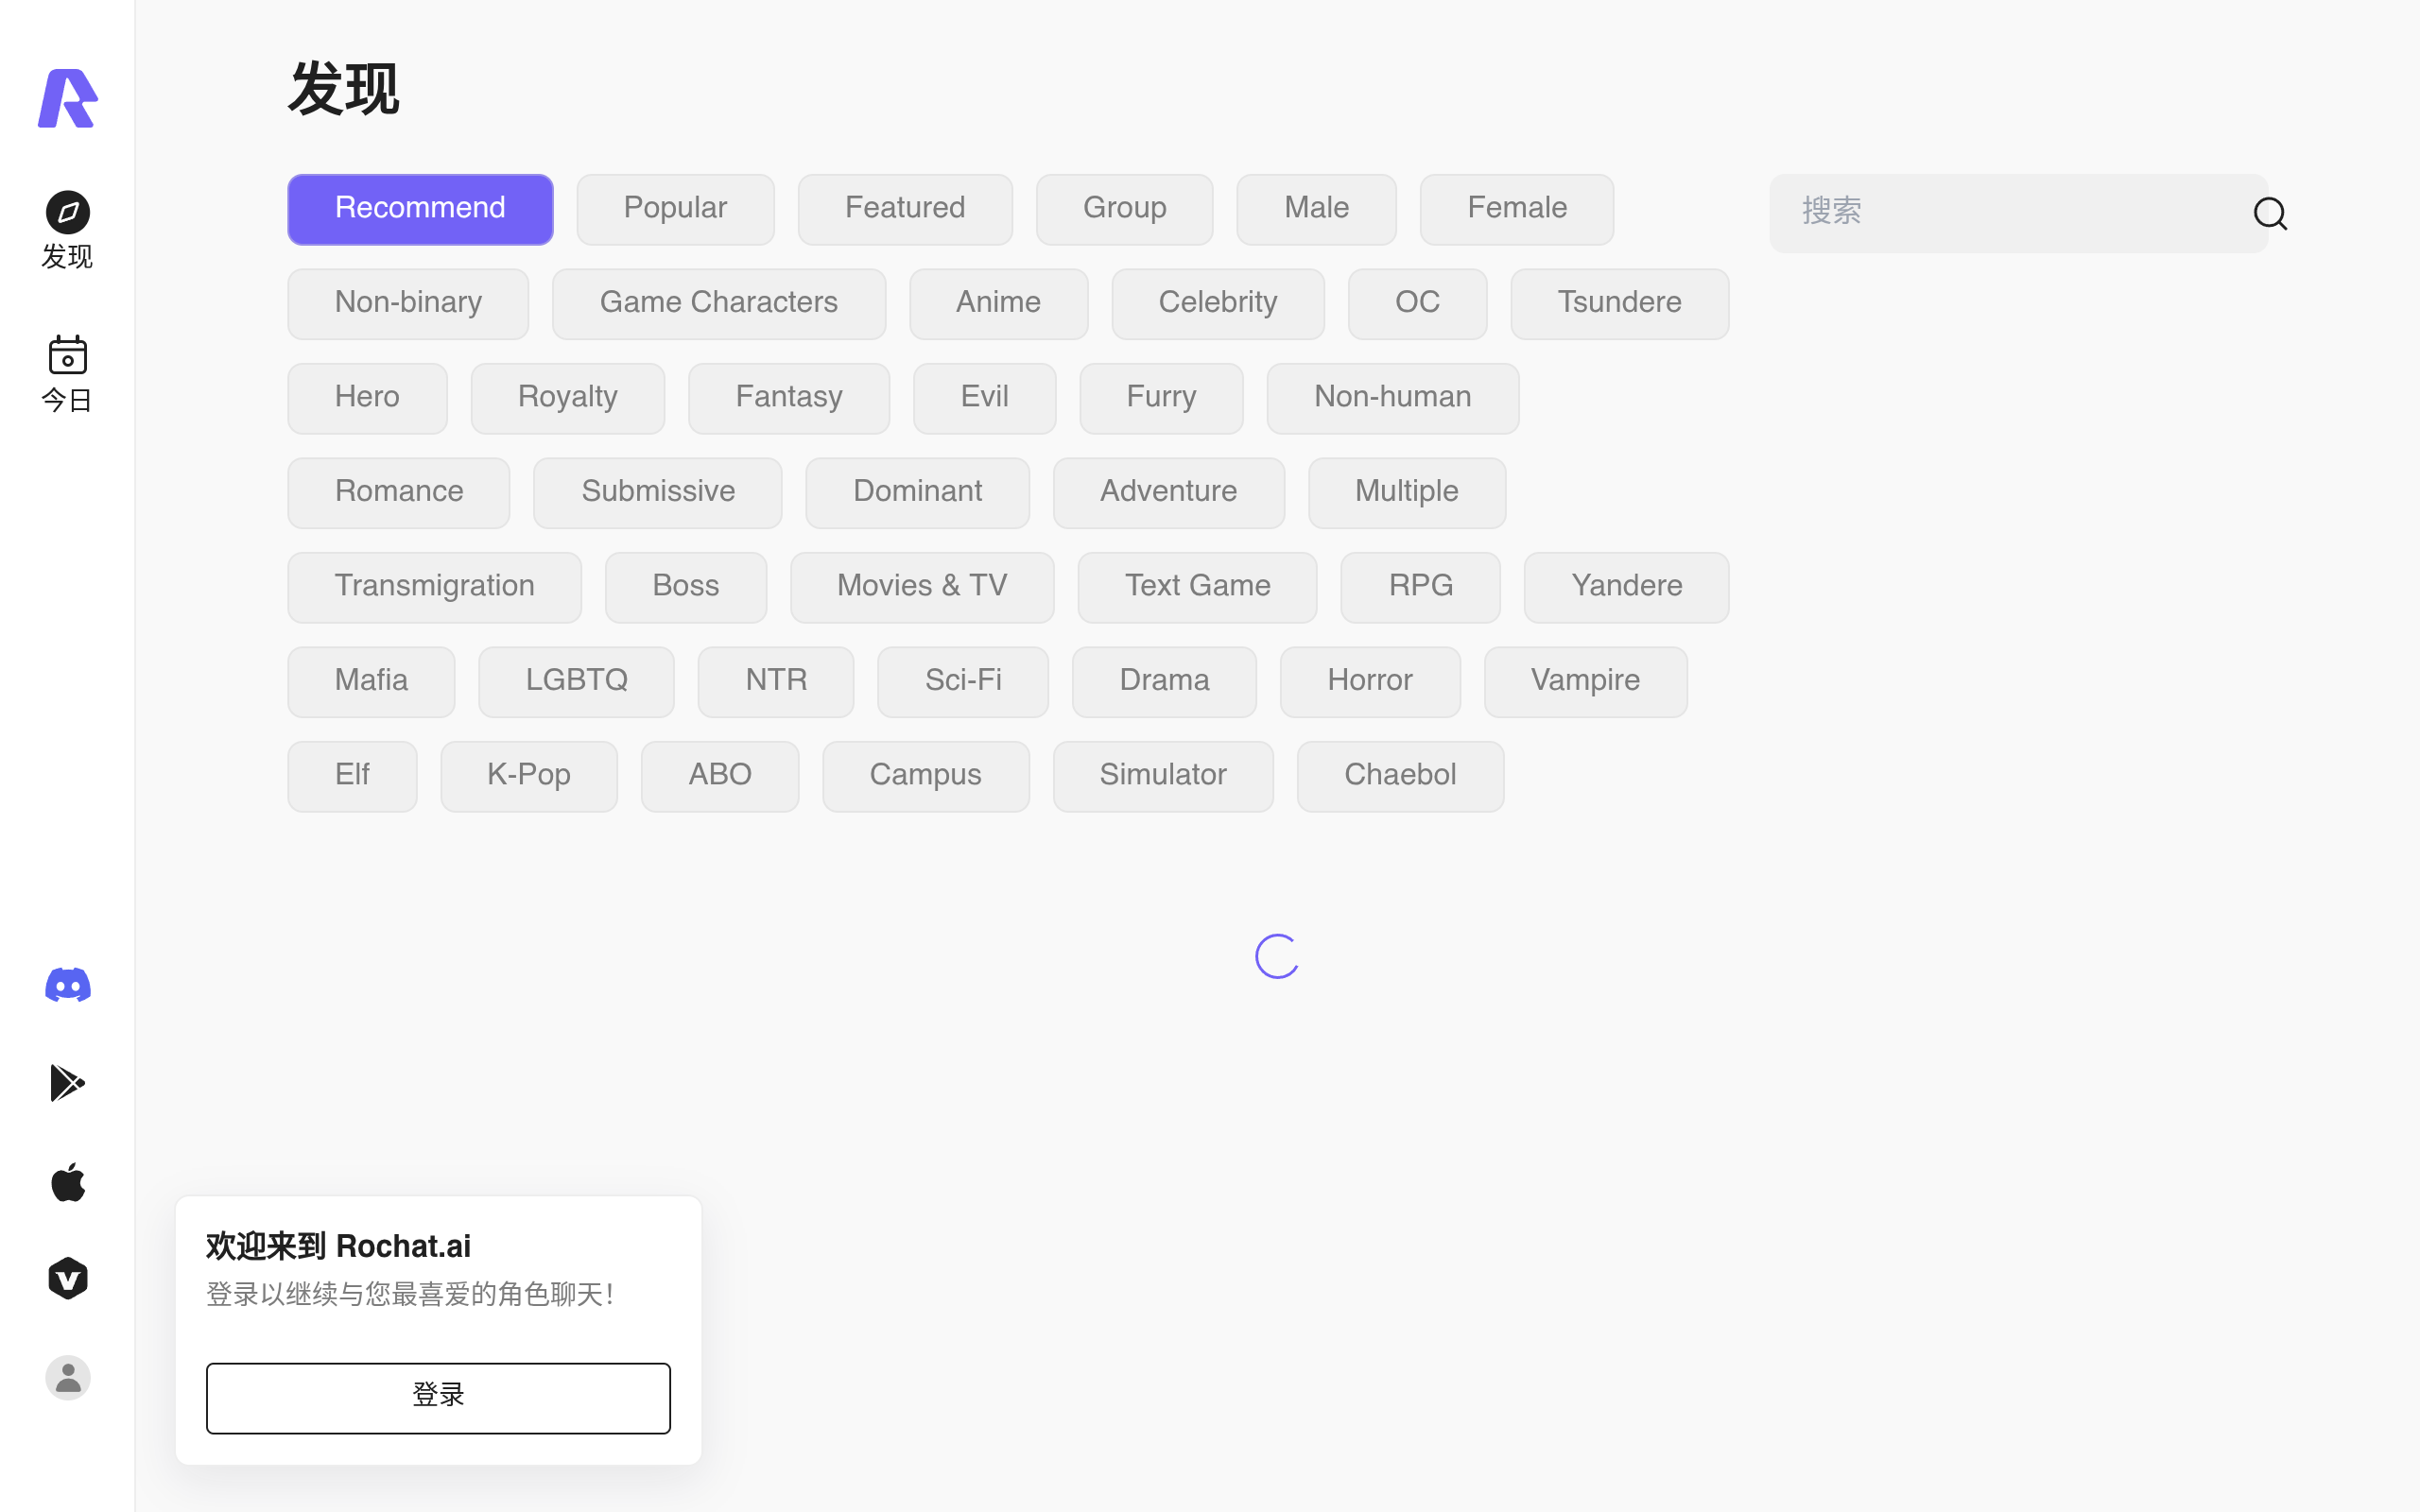
Task: Open the Google Play store icon
Action: [x=68, y=1083]
